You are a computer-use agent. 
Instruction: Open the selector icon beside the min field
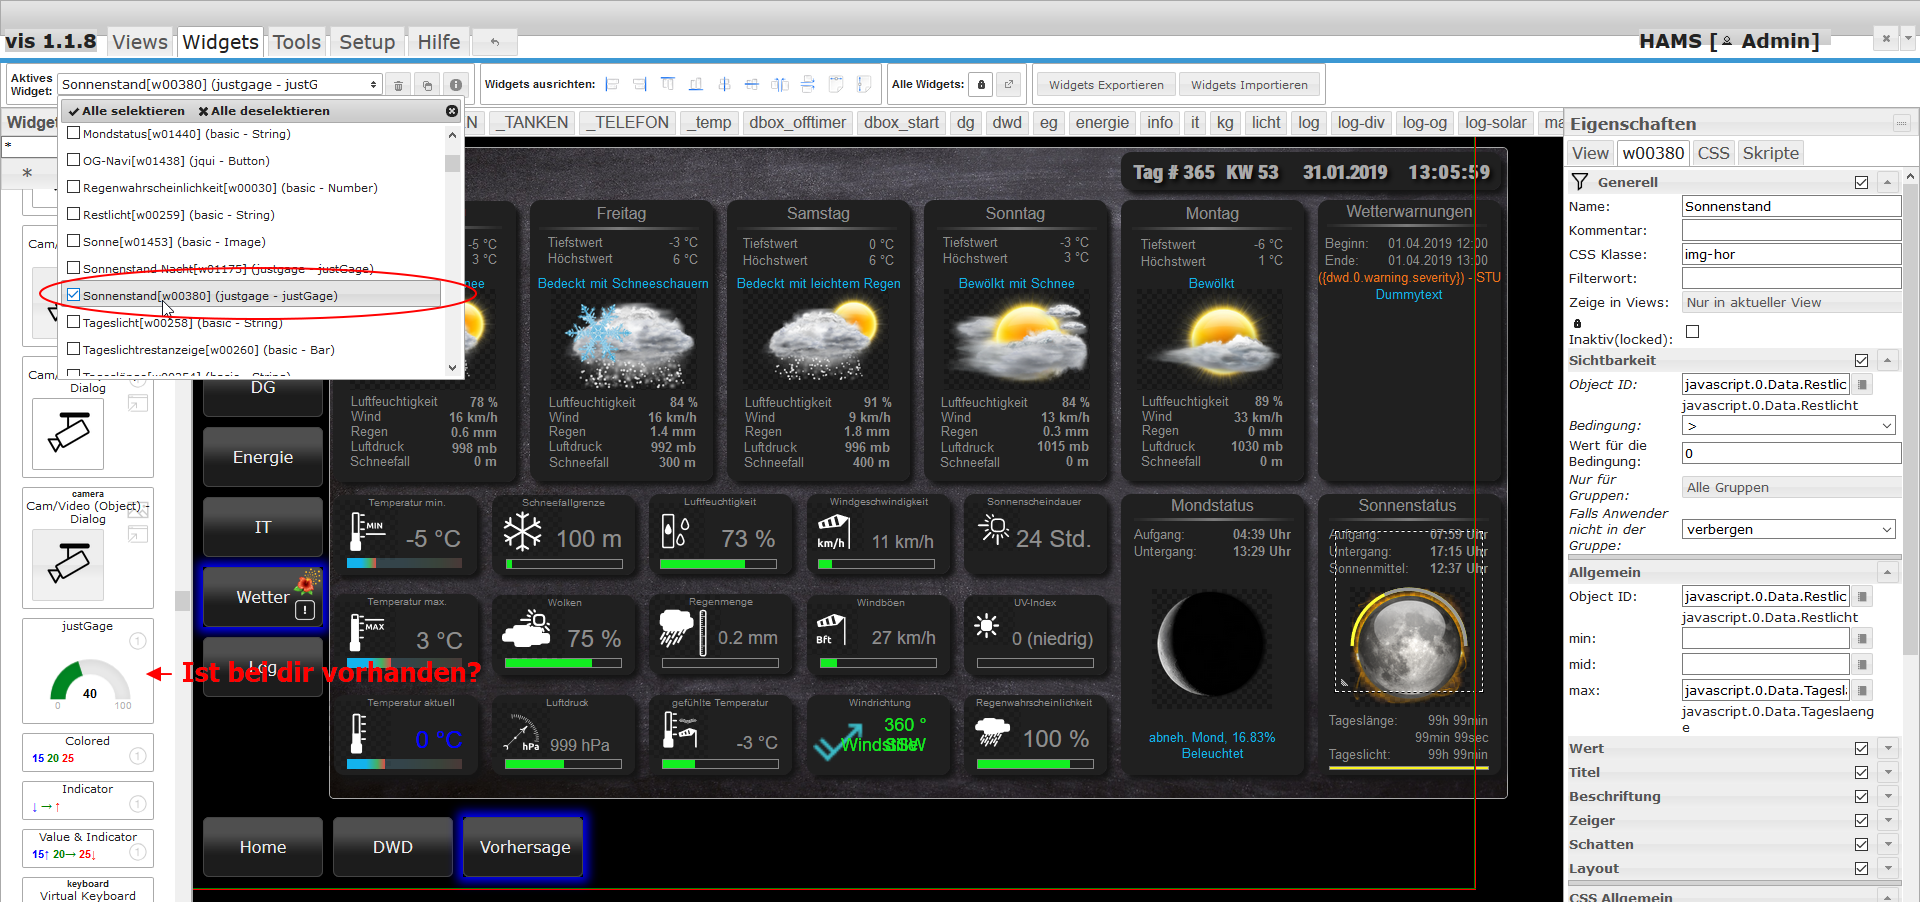click(1862, 638)
